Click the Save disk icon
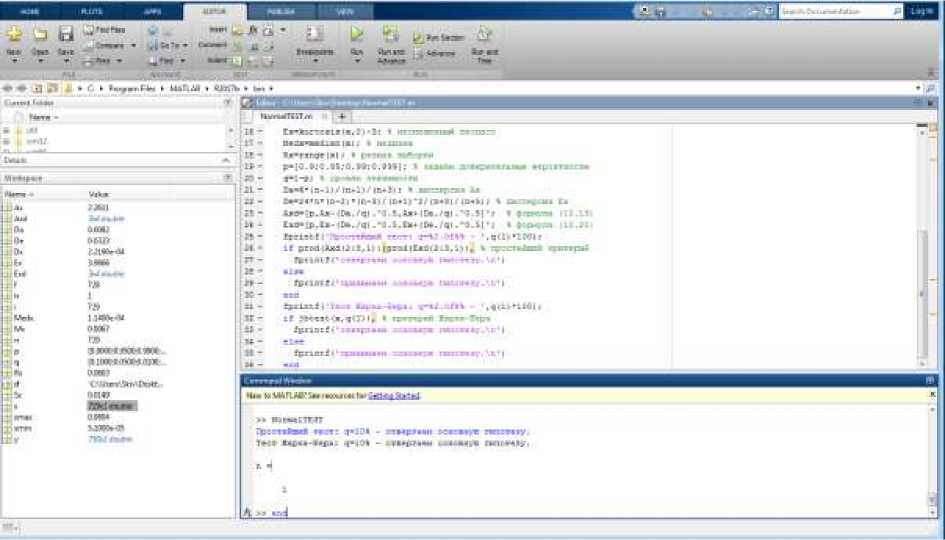 pos(66,35)
